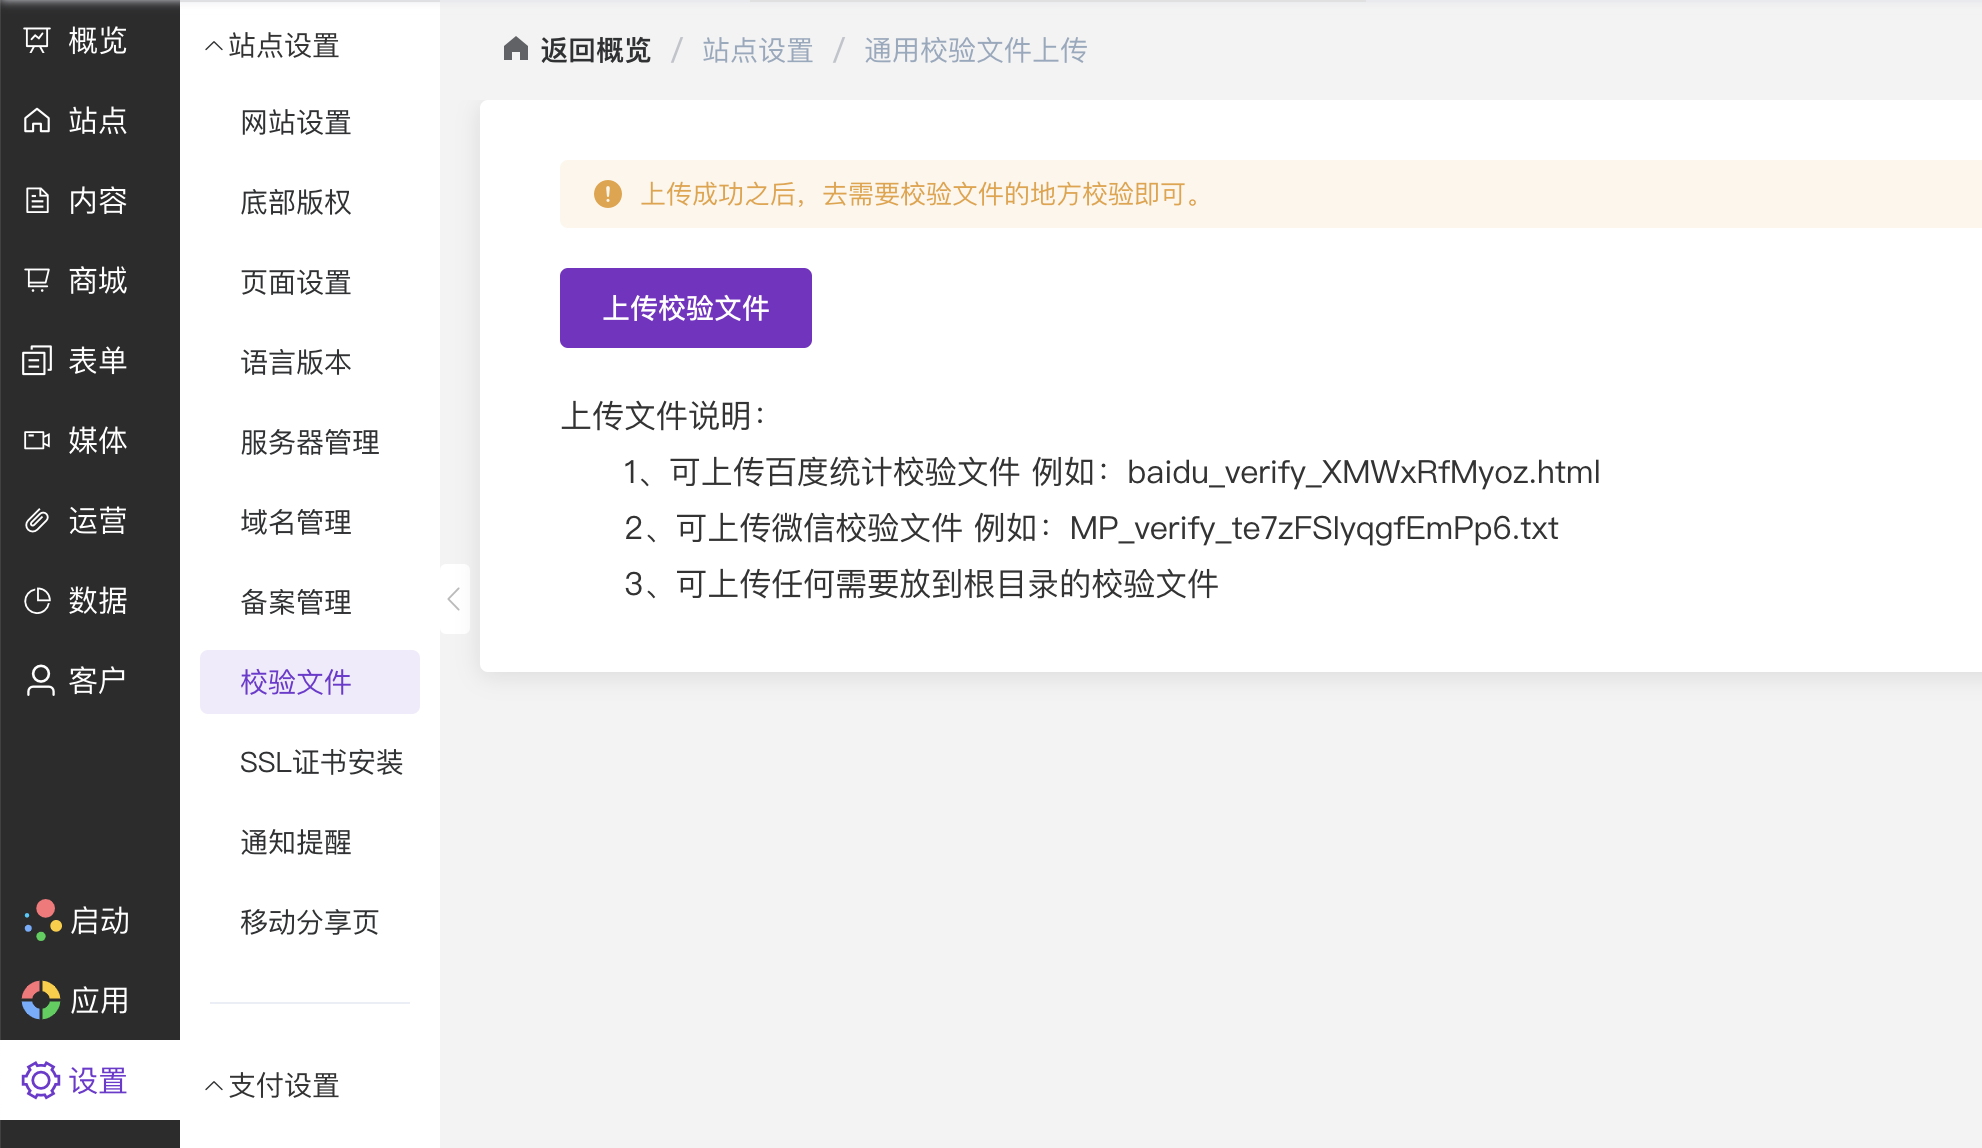Screen dimensions: 1982x1148
Task: Open the 媒体 media camera icon
Action: point(37,441)
